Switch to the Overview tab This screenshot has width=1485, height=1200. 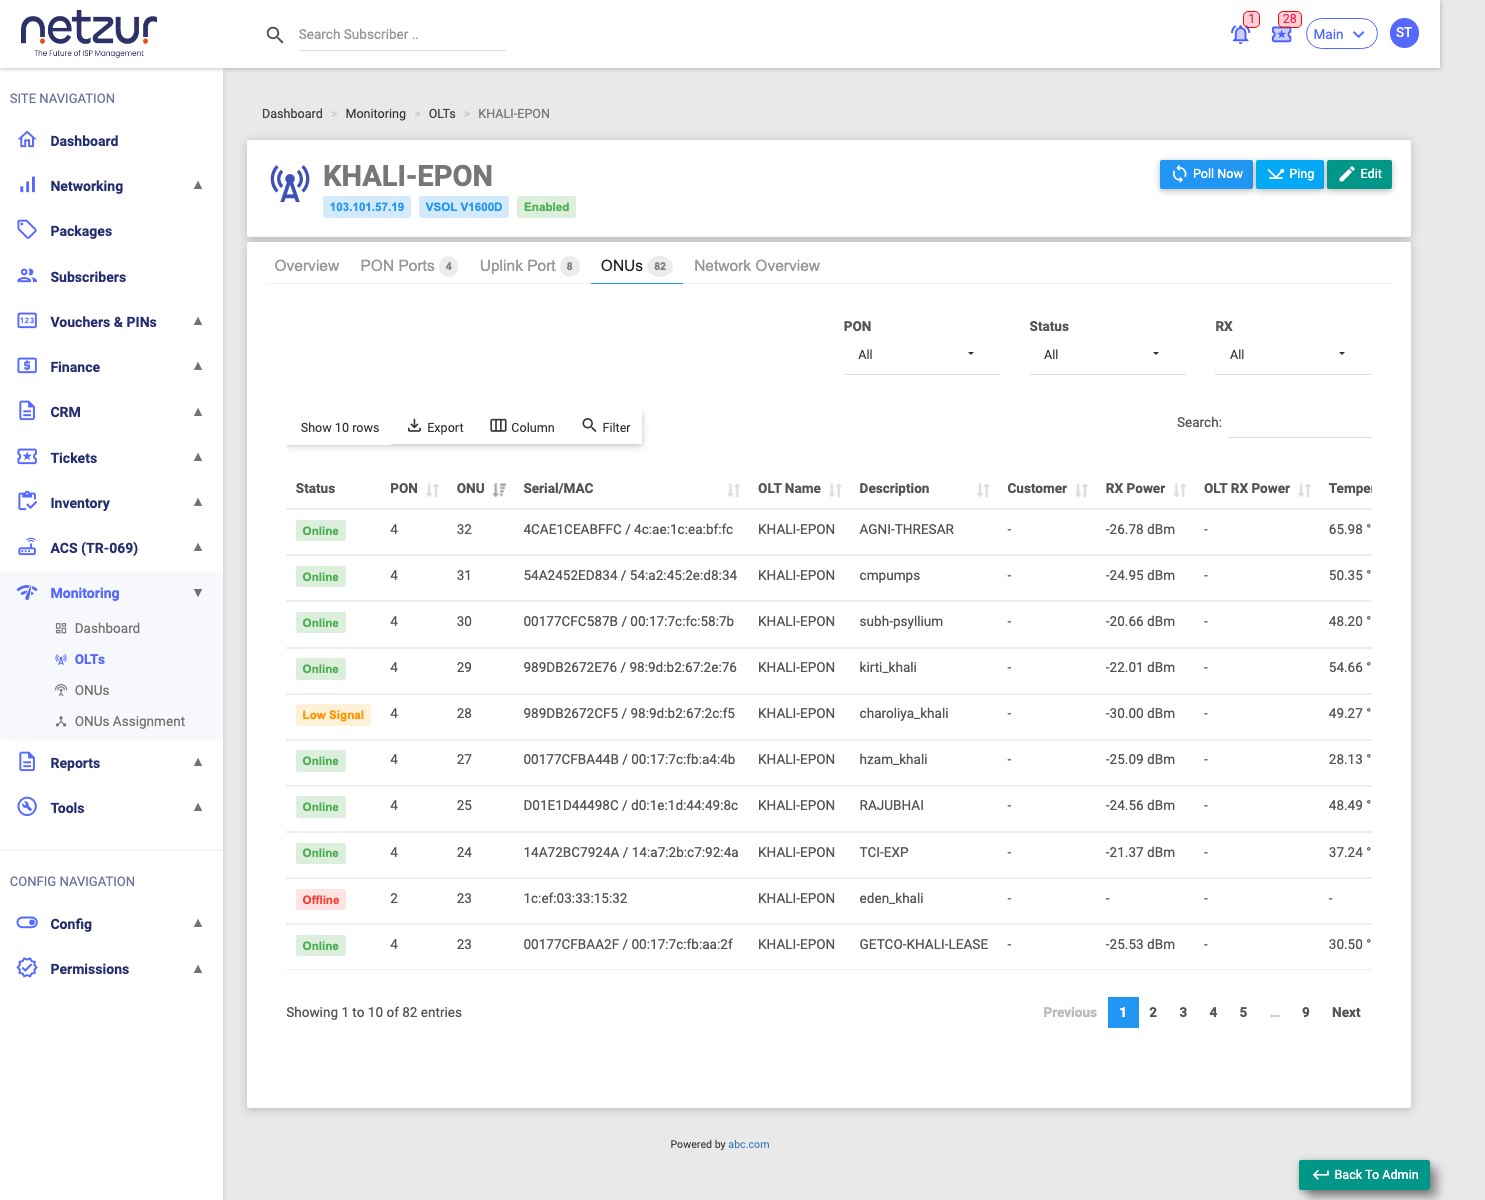pos(307,266)
